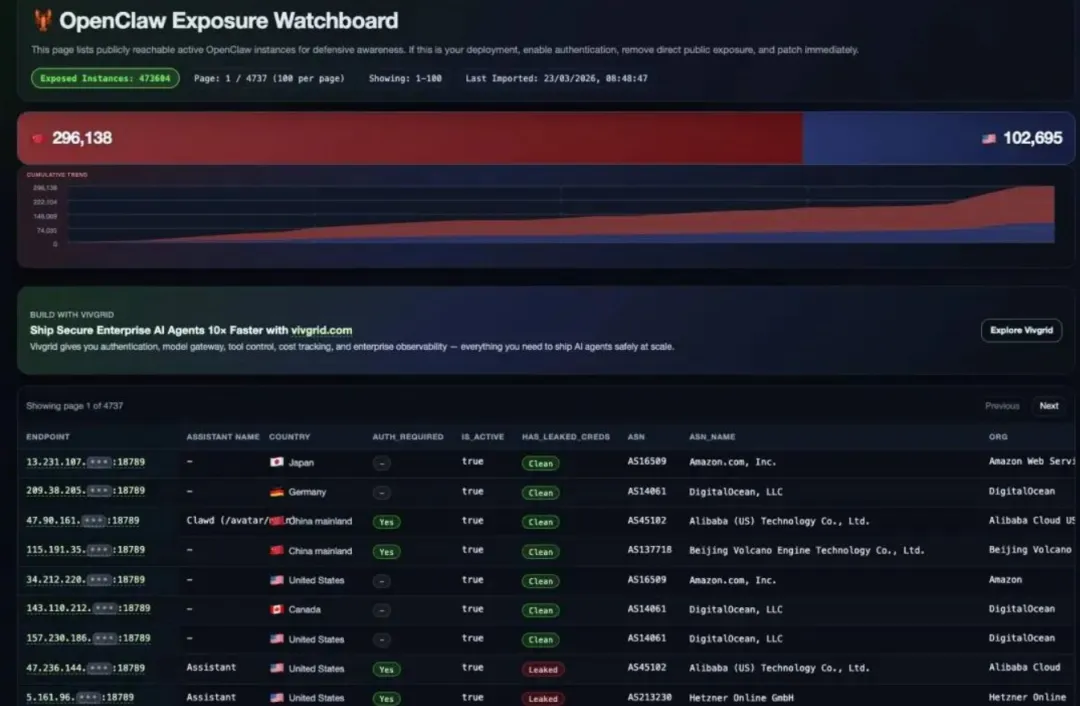Click the ORG column header

pyautogui.click(x=998, y=437)
